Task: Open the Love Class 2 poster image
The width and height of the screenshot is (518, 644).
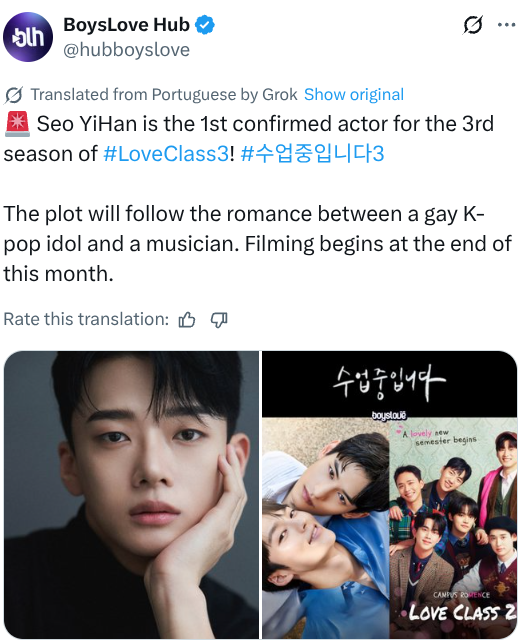Action: click(389, 495)
